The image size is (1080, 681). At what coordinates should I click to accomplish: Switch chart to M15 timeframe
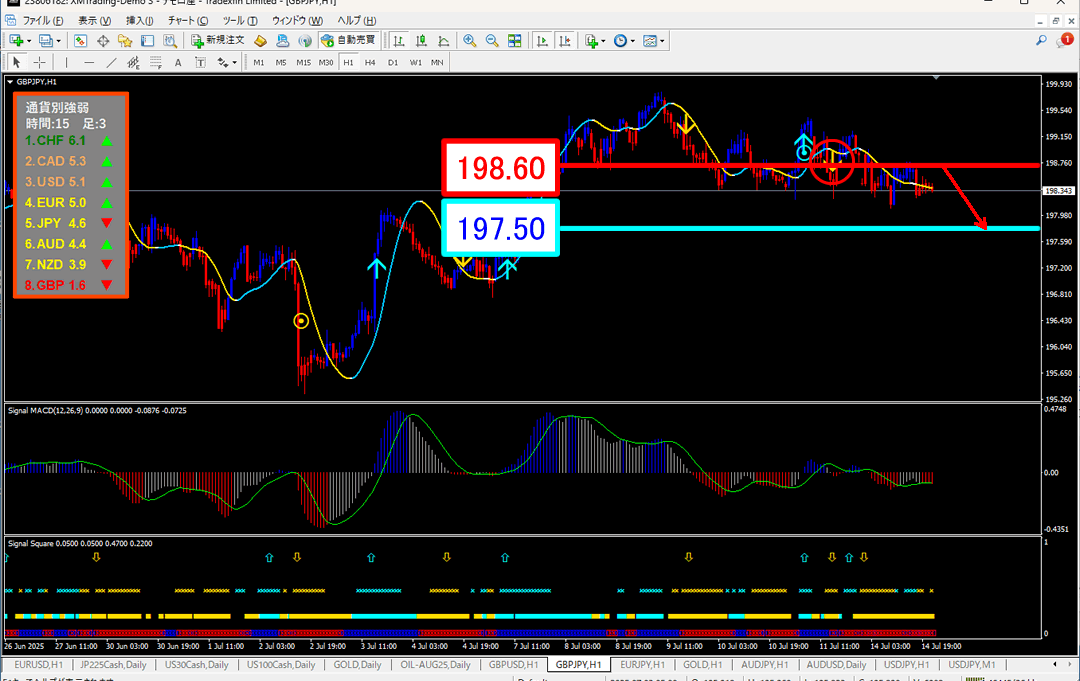click(x=303, y=63)
